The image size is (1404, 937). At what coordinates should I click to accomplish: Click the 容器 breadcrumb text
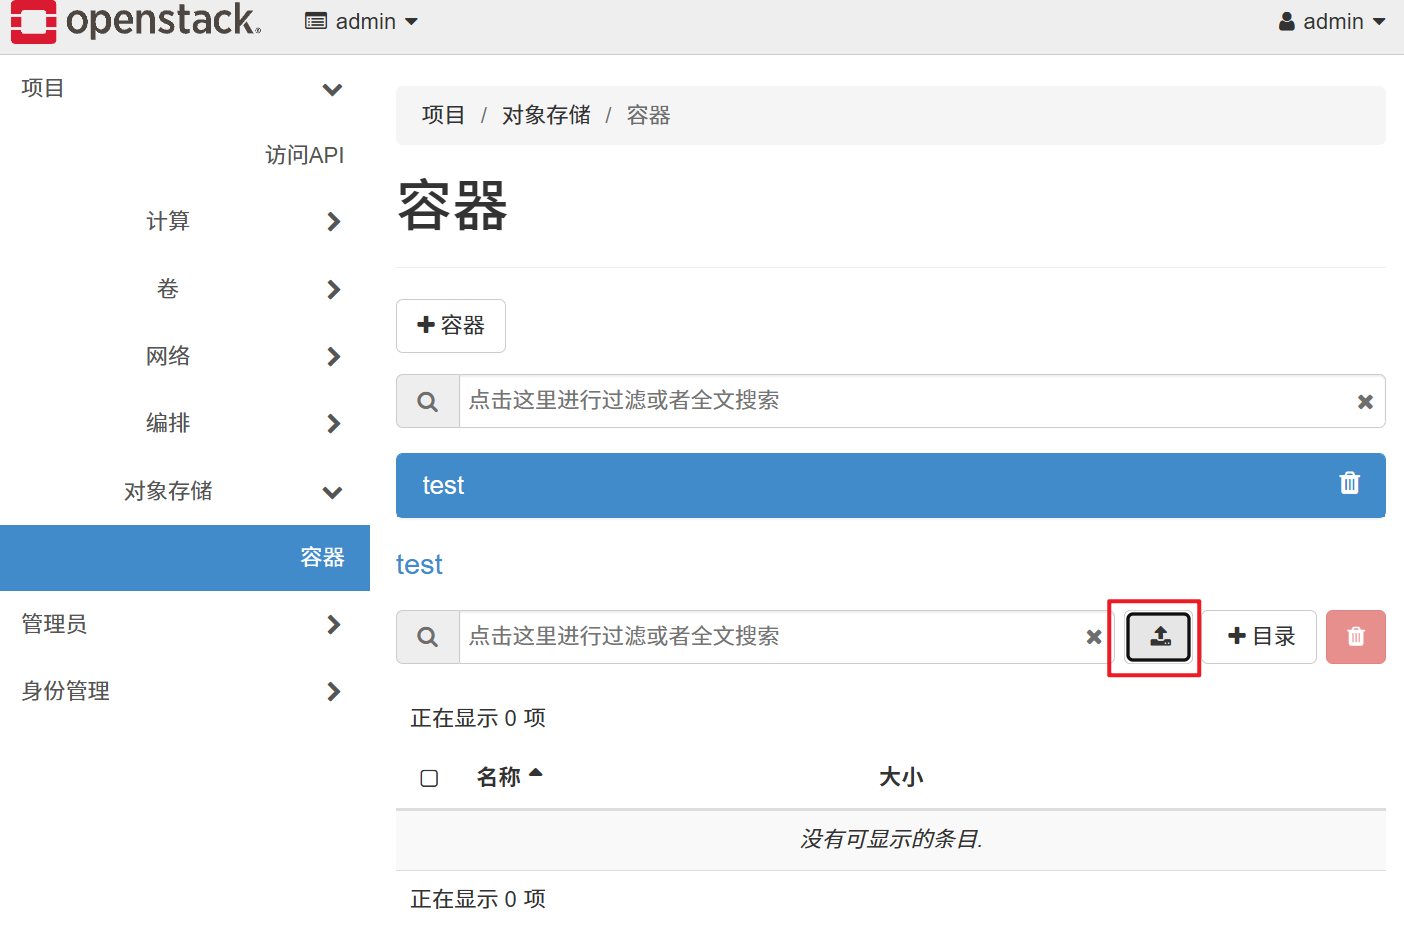[648, 115]
